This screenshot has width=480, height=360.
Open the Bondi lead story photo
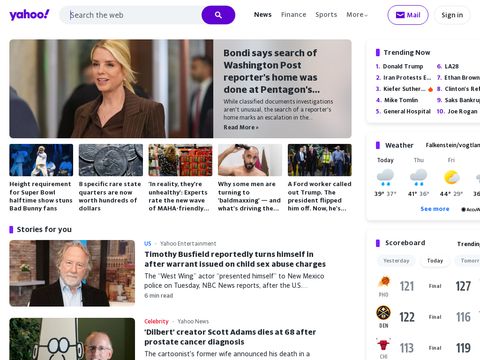tap(111, 89)
